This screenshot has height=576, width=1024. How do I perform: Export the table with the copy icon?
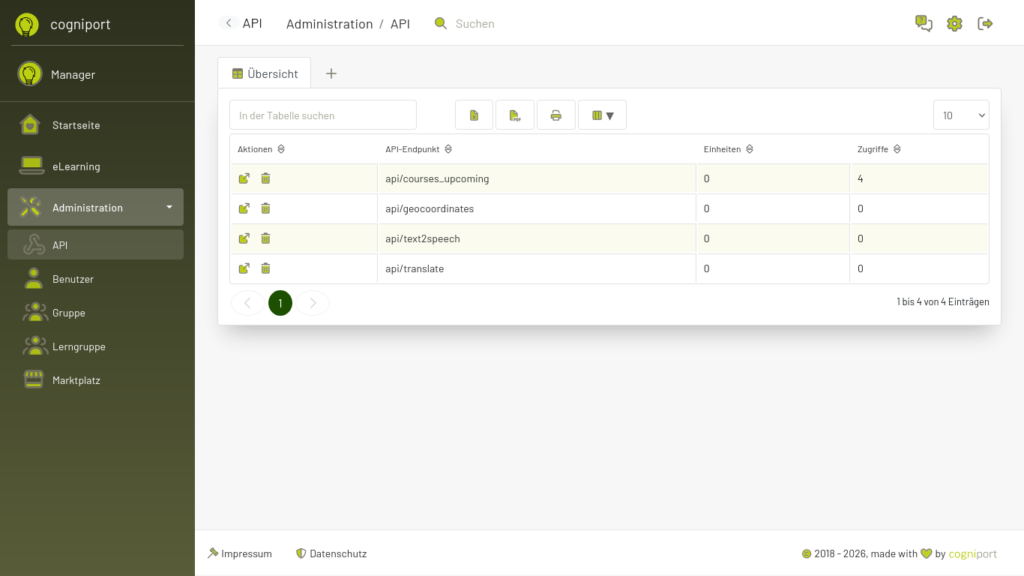pyautogui.click(x=474, y=114)
